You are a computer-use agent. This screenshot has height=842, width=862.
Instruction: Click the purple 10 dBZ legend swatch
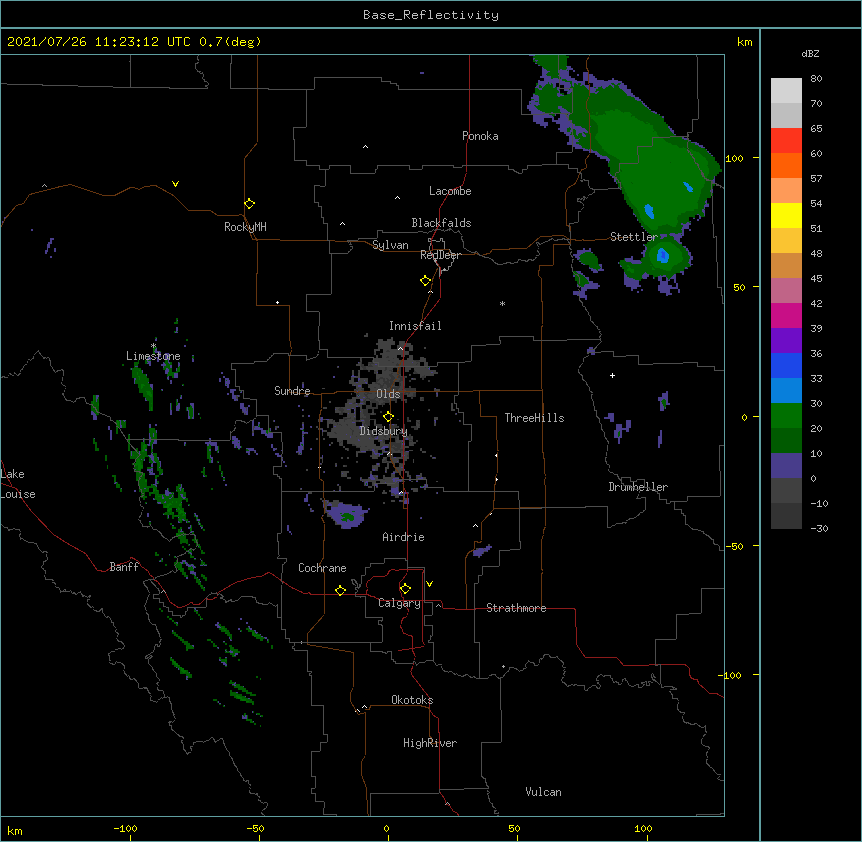[786, 466]
